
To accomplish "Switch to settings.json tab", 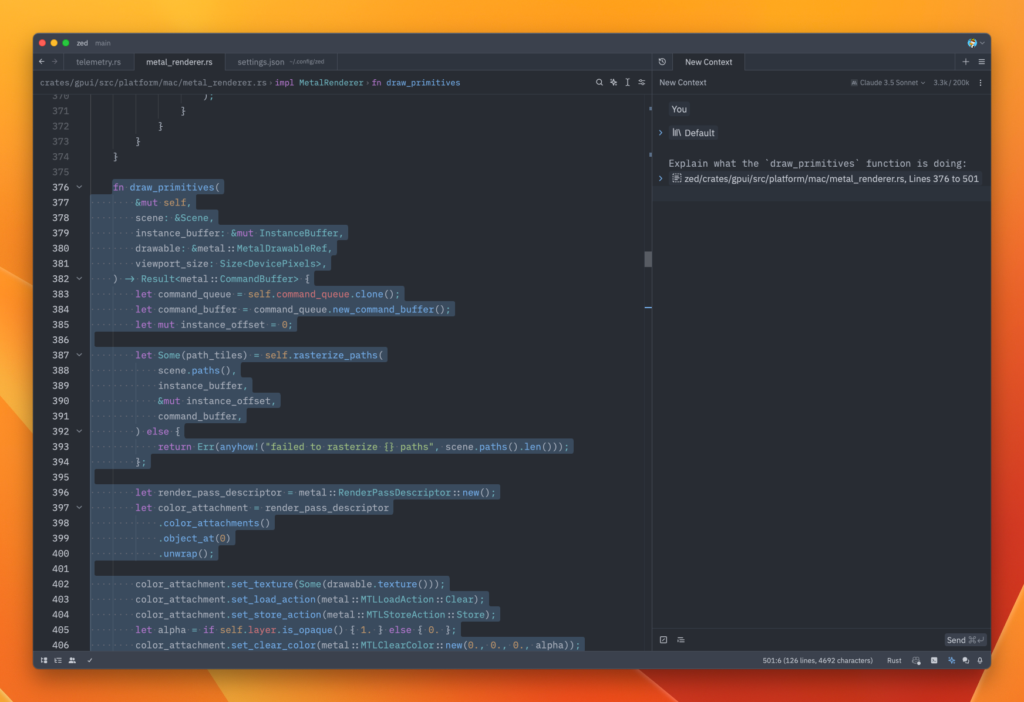I will 281,62.
